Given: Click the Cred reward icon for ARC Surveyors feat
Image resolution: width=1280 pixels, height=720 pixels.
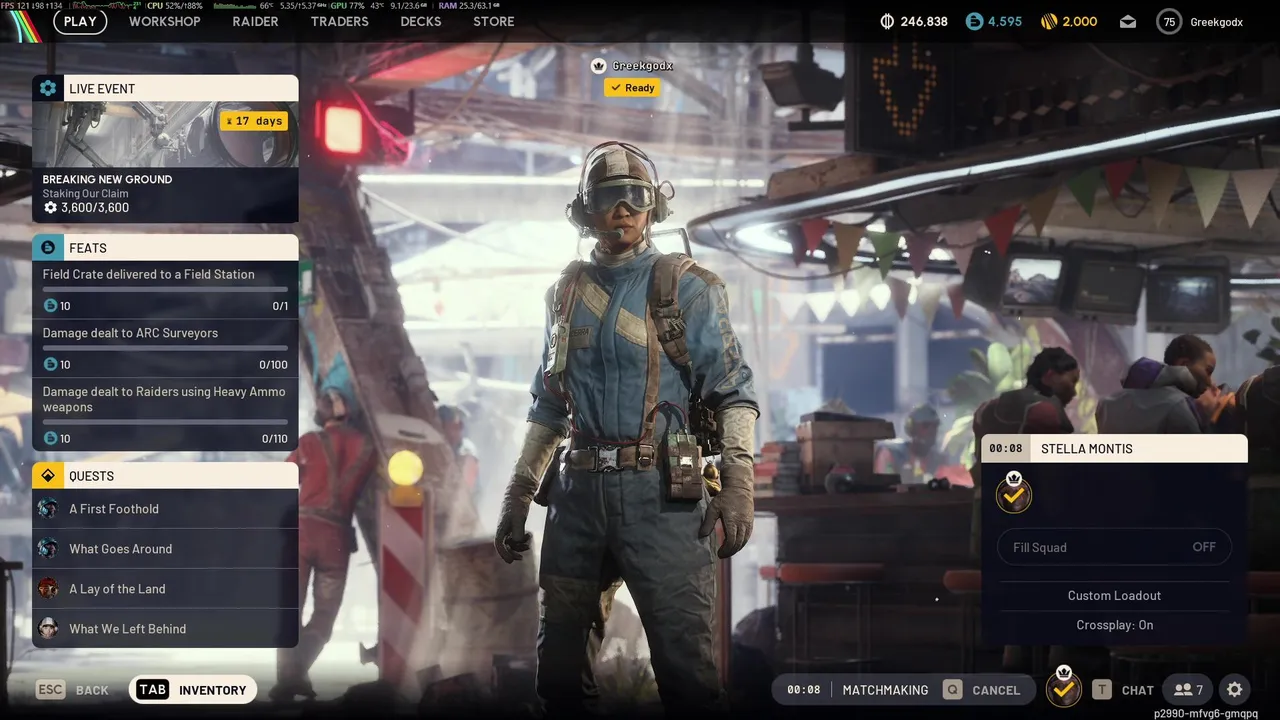Looking at the screenshot, I should (50, 365).
